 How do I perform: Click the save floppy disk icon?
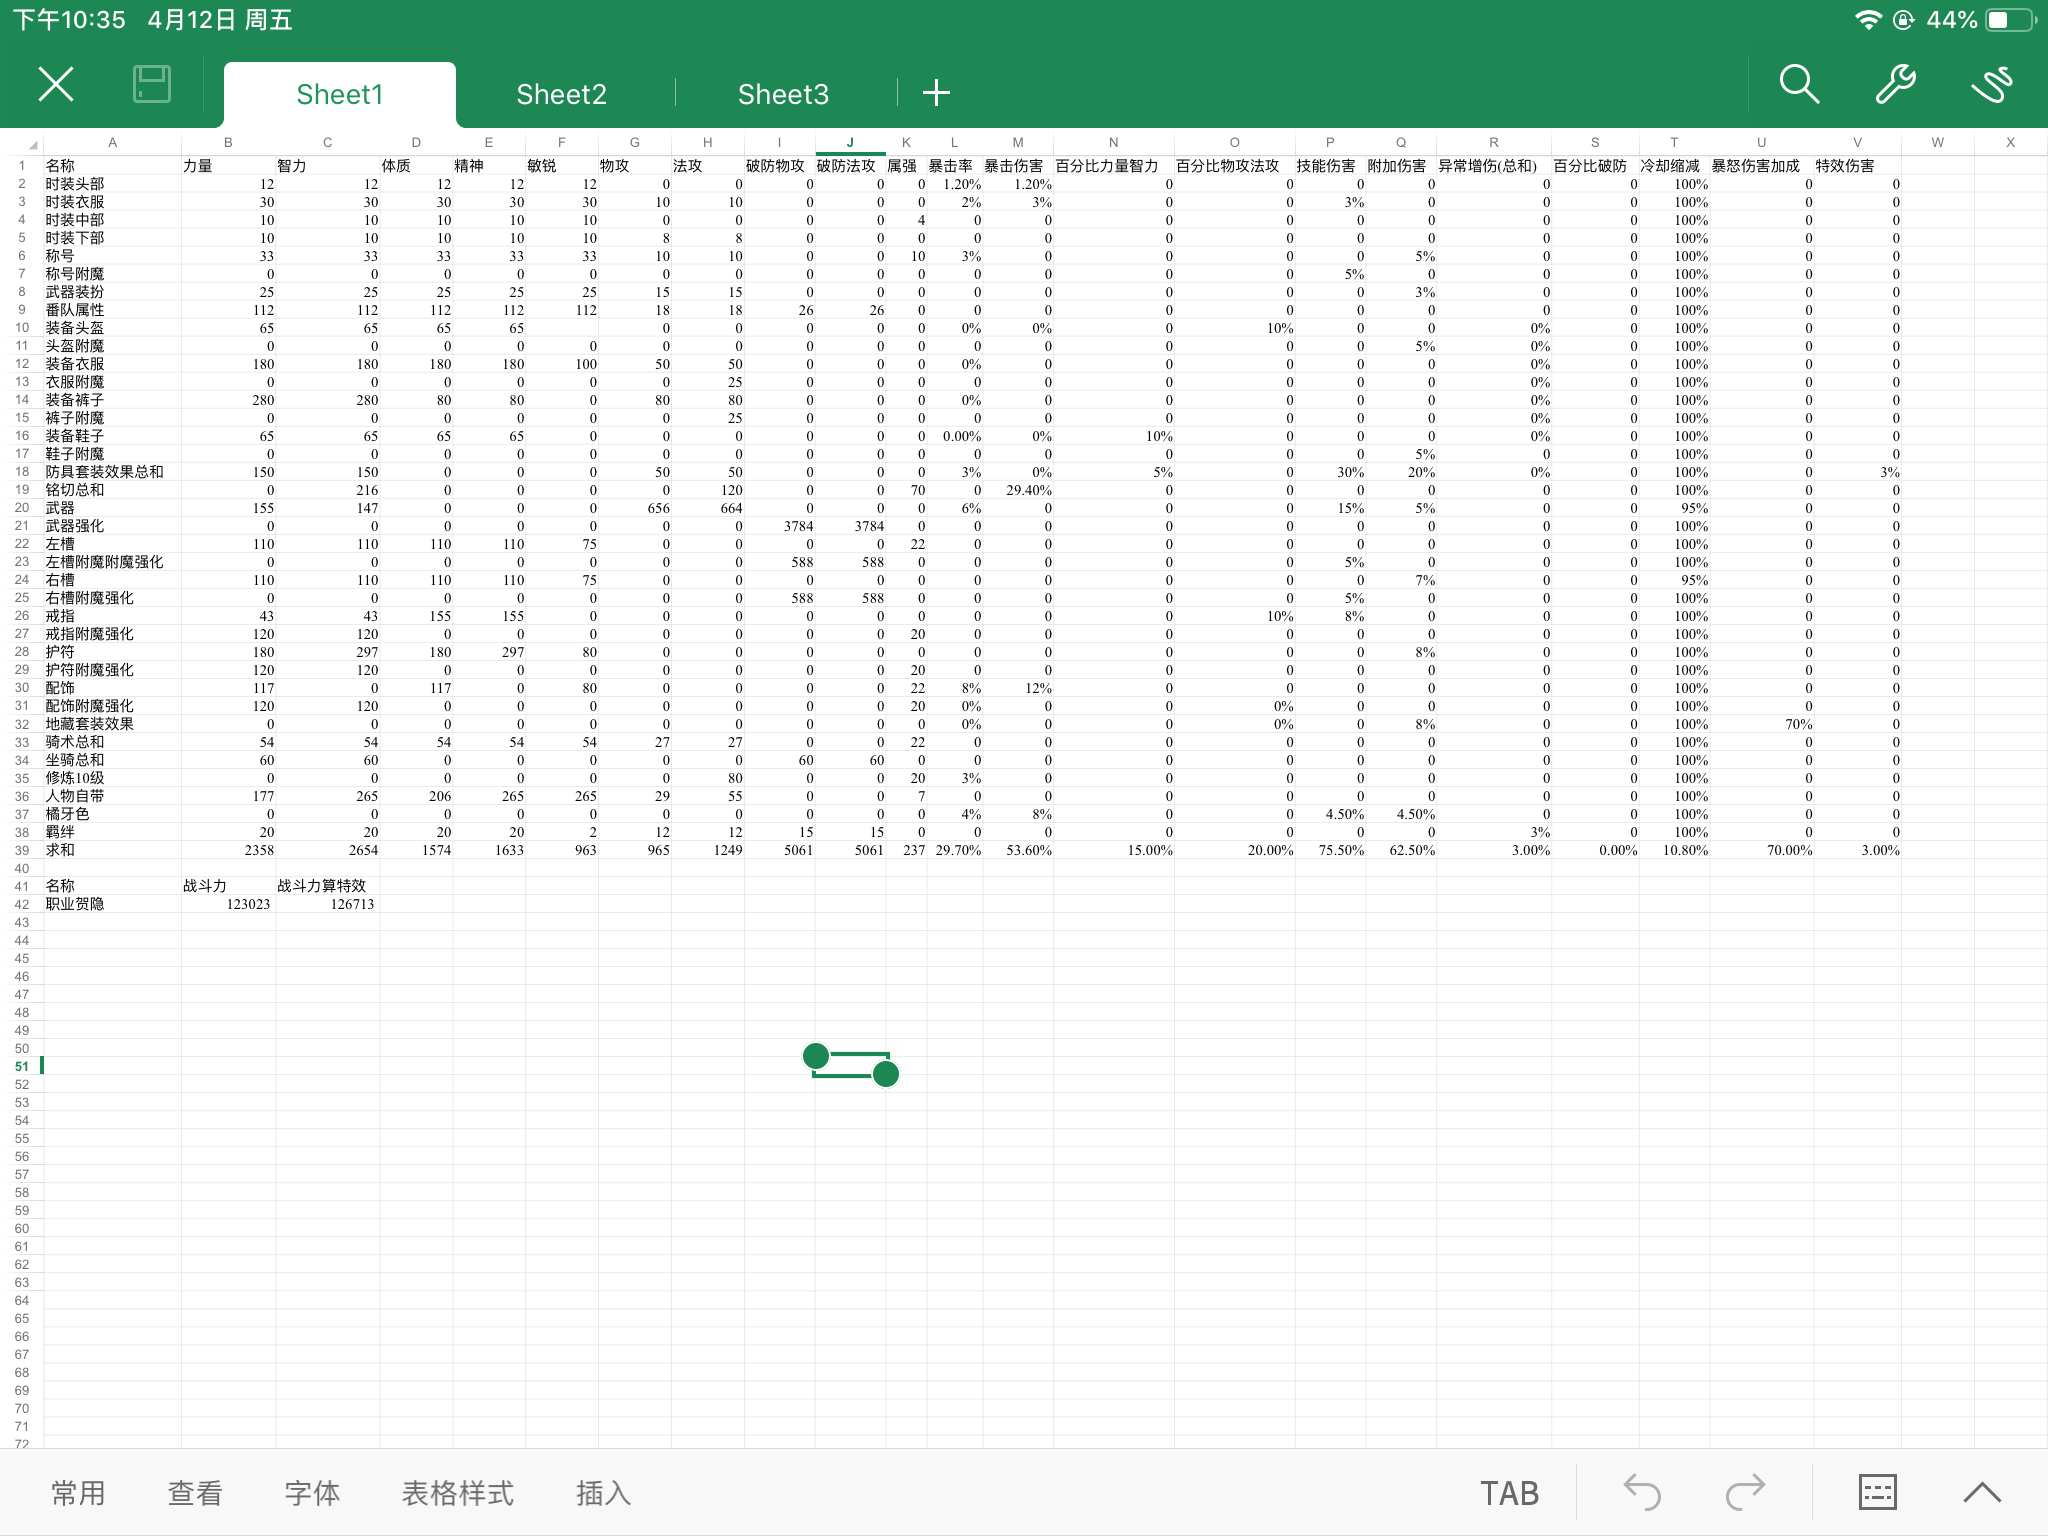click(152, 85)
